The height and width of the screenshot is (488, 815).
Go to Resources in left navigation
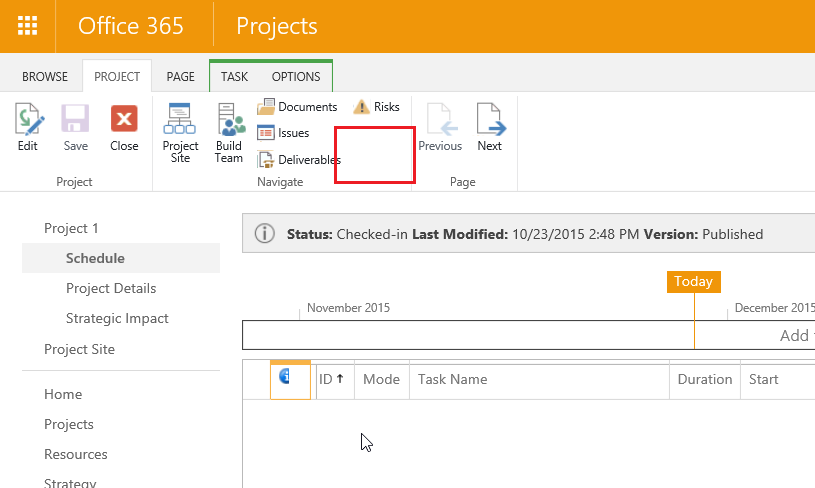tap(76, 454)
